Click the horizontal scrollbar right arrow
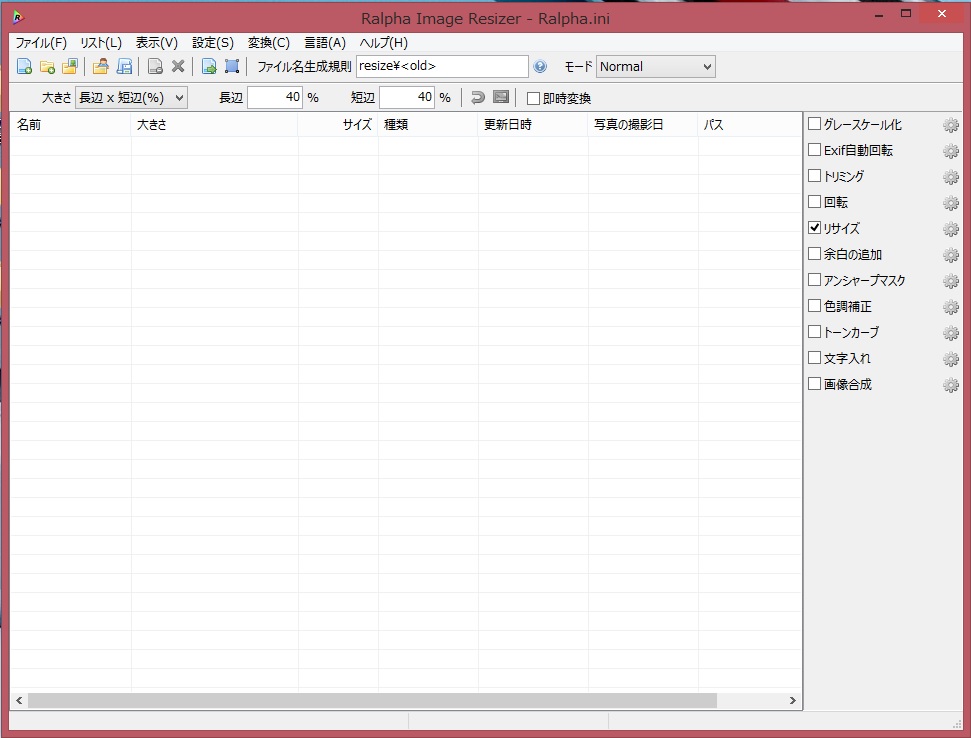This screenshot has width=971, height=738. click(793, 701)
